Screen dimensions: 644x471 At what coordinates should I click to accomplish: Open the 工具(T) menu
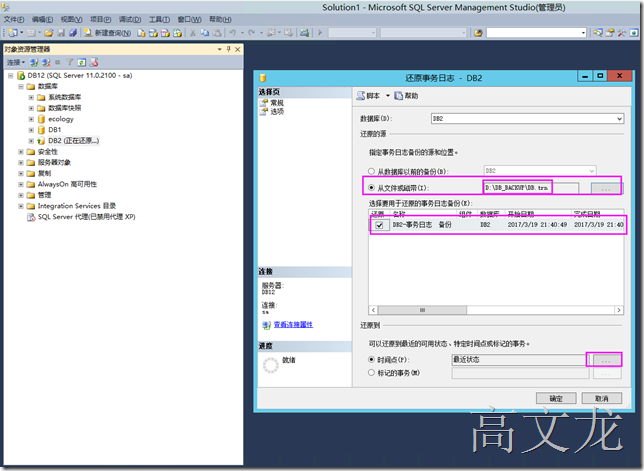coord(159,19)
